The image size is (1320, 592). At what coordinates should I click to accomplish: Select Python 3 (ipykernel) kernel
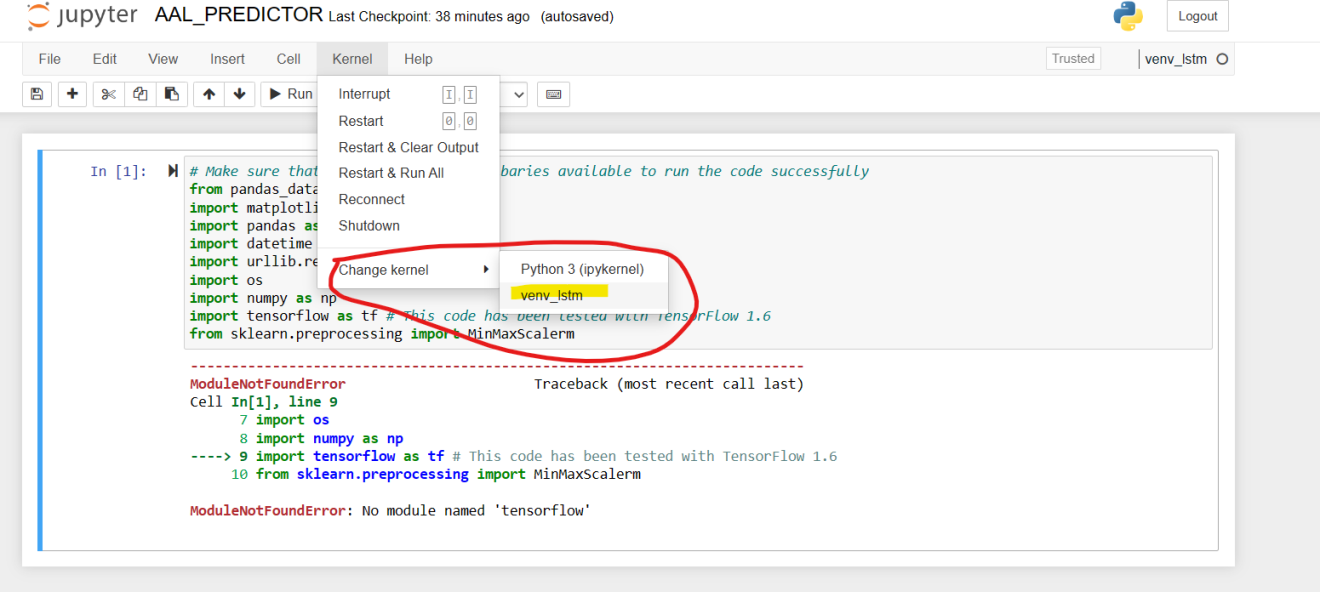[x=582, y=269]
